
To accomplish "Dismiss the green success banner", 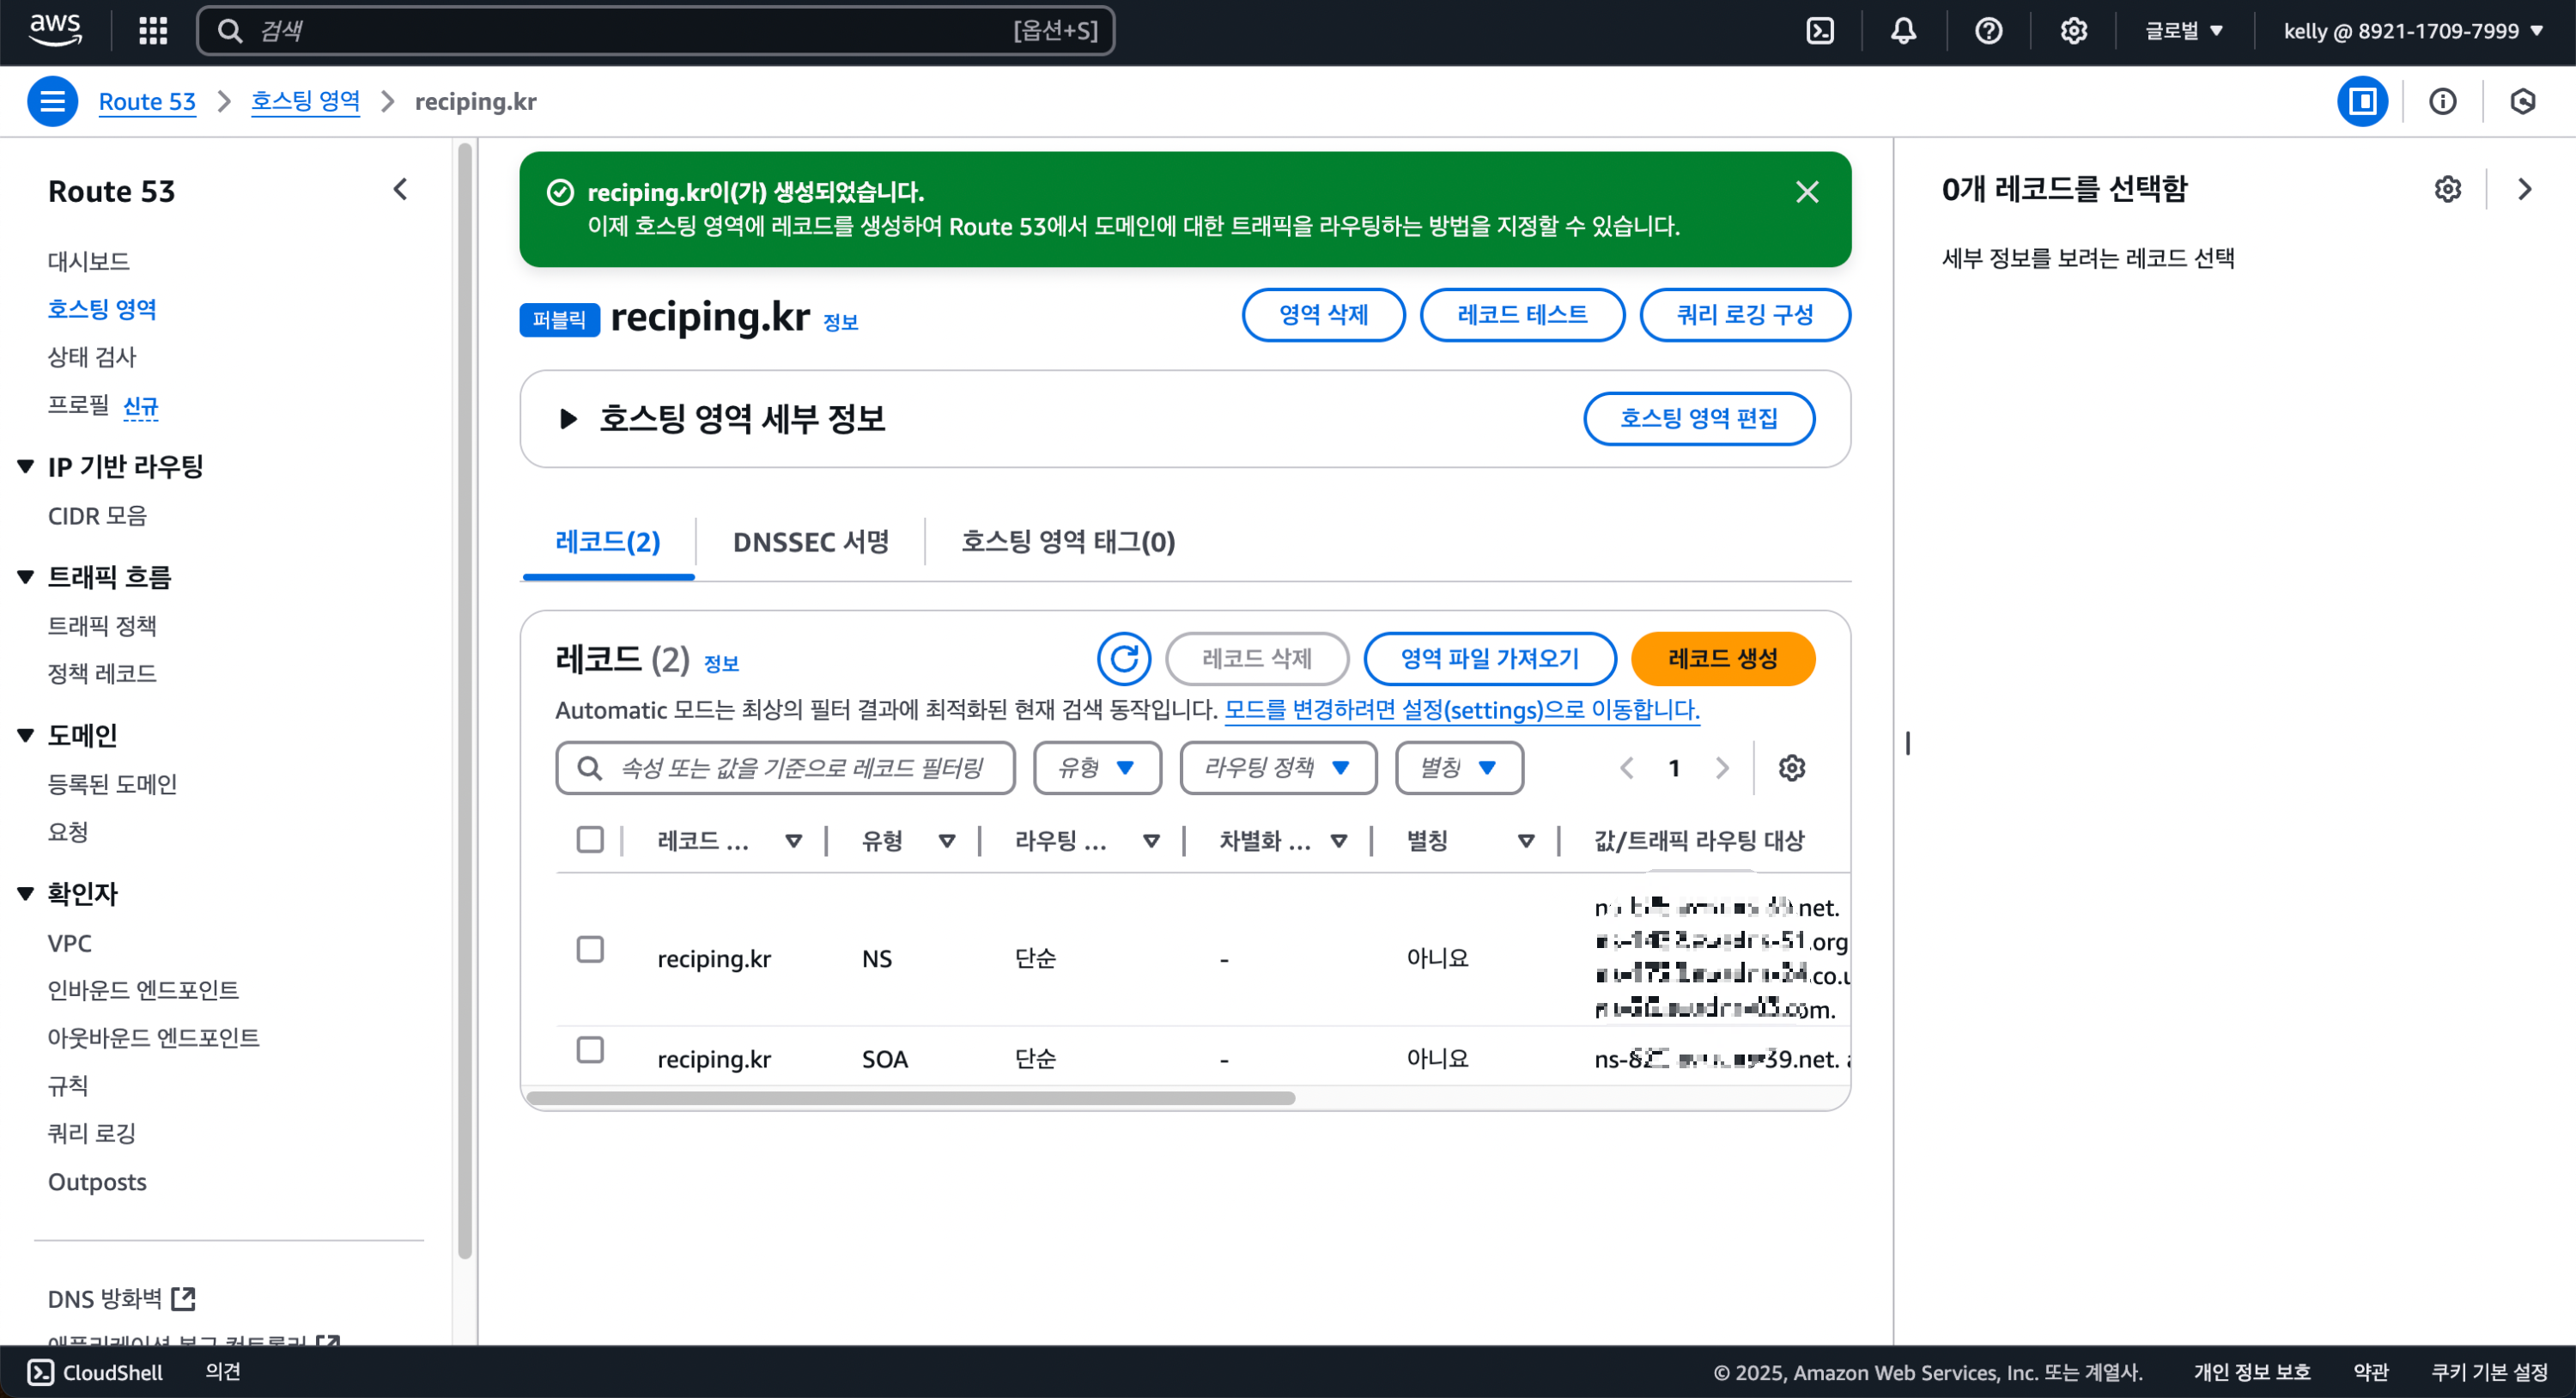I will coord(1806,192).
